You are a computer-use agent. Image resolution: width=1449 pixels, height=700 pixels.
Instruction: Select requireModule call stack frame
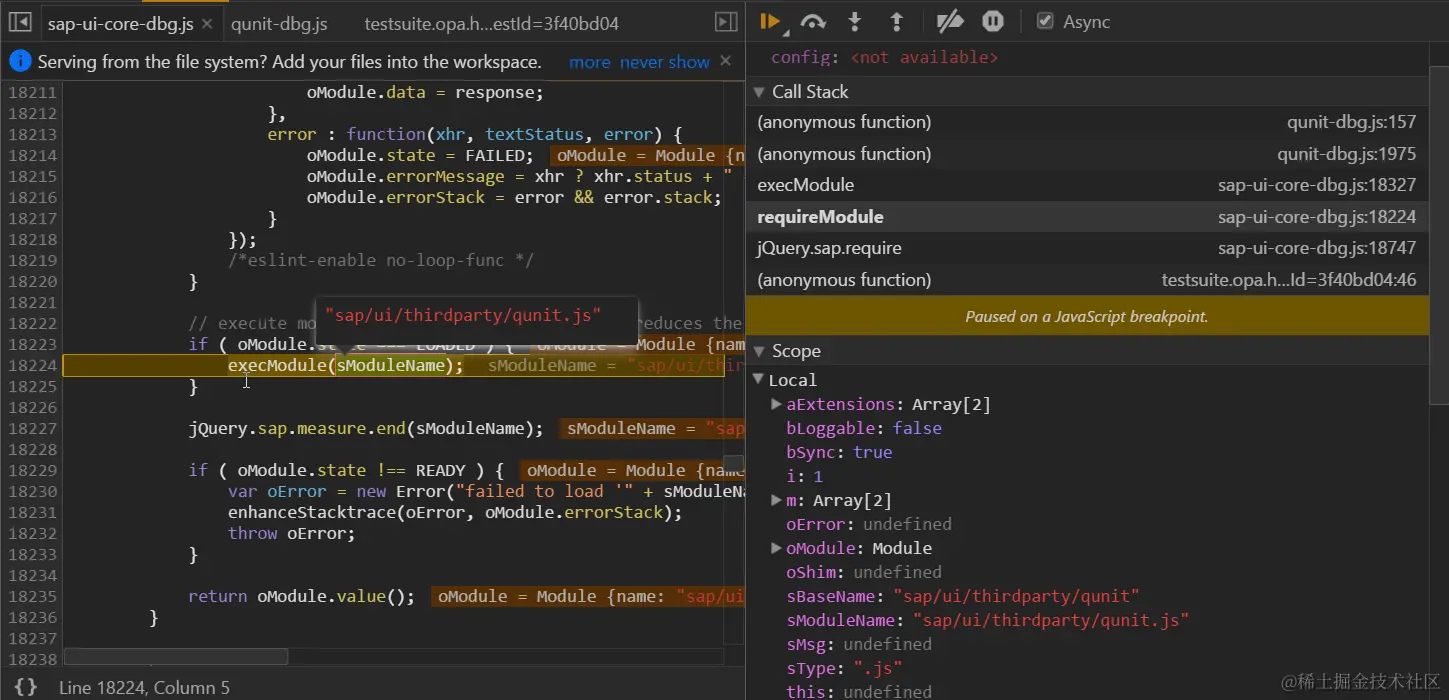(x=1087, y=217)
